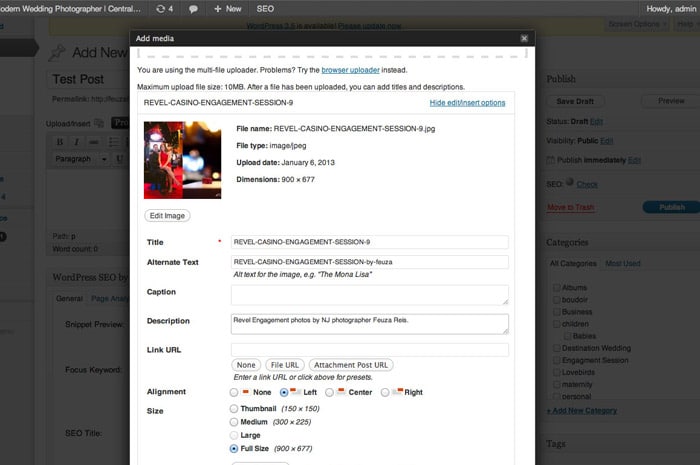Image resolution: width=700 pixels, height=465 pixels.
Task: Open the General tab in WordPress SEO box
Action: (x=70, y=299)
